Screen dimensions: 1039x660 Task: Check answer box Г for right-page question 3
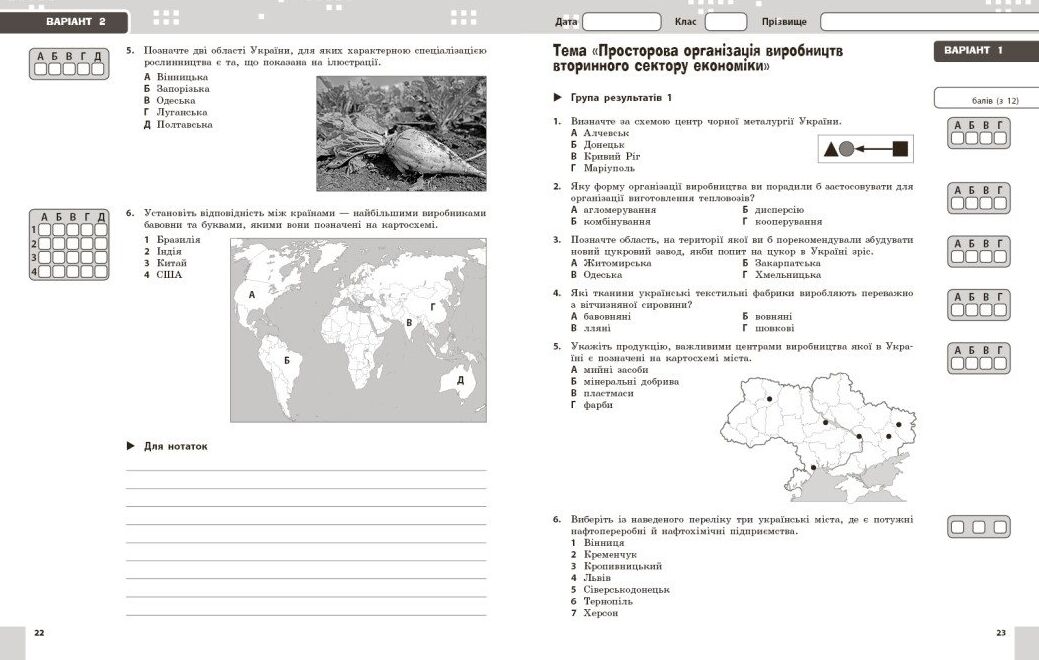1000,256
